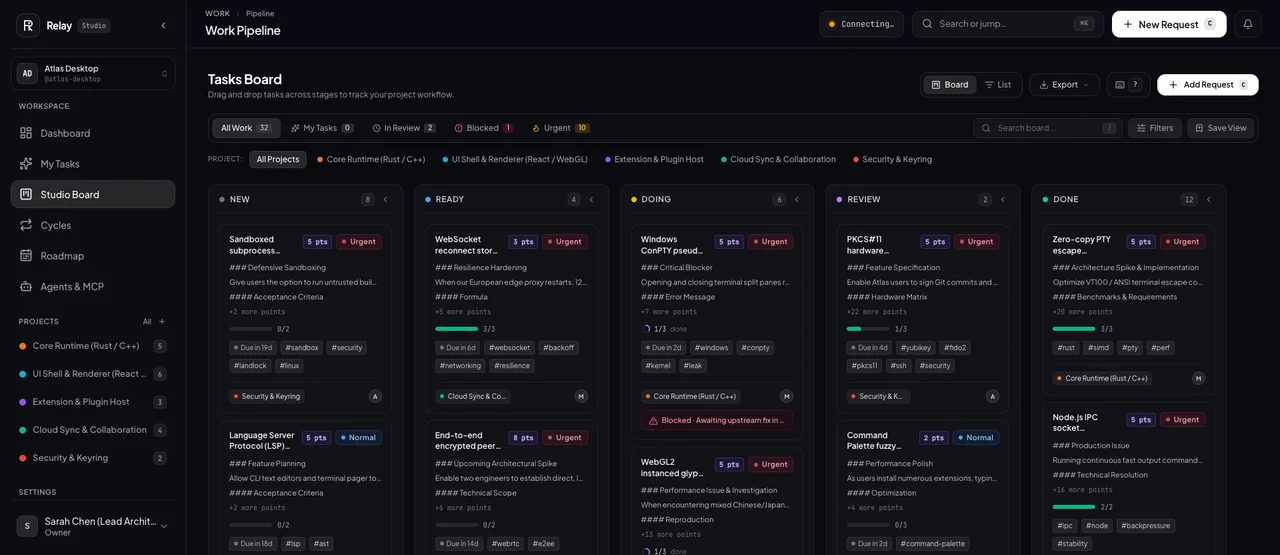1280x555 pixels.
Task: Open Core Runtime project in sidebar
Action: click(93, 346)
